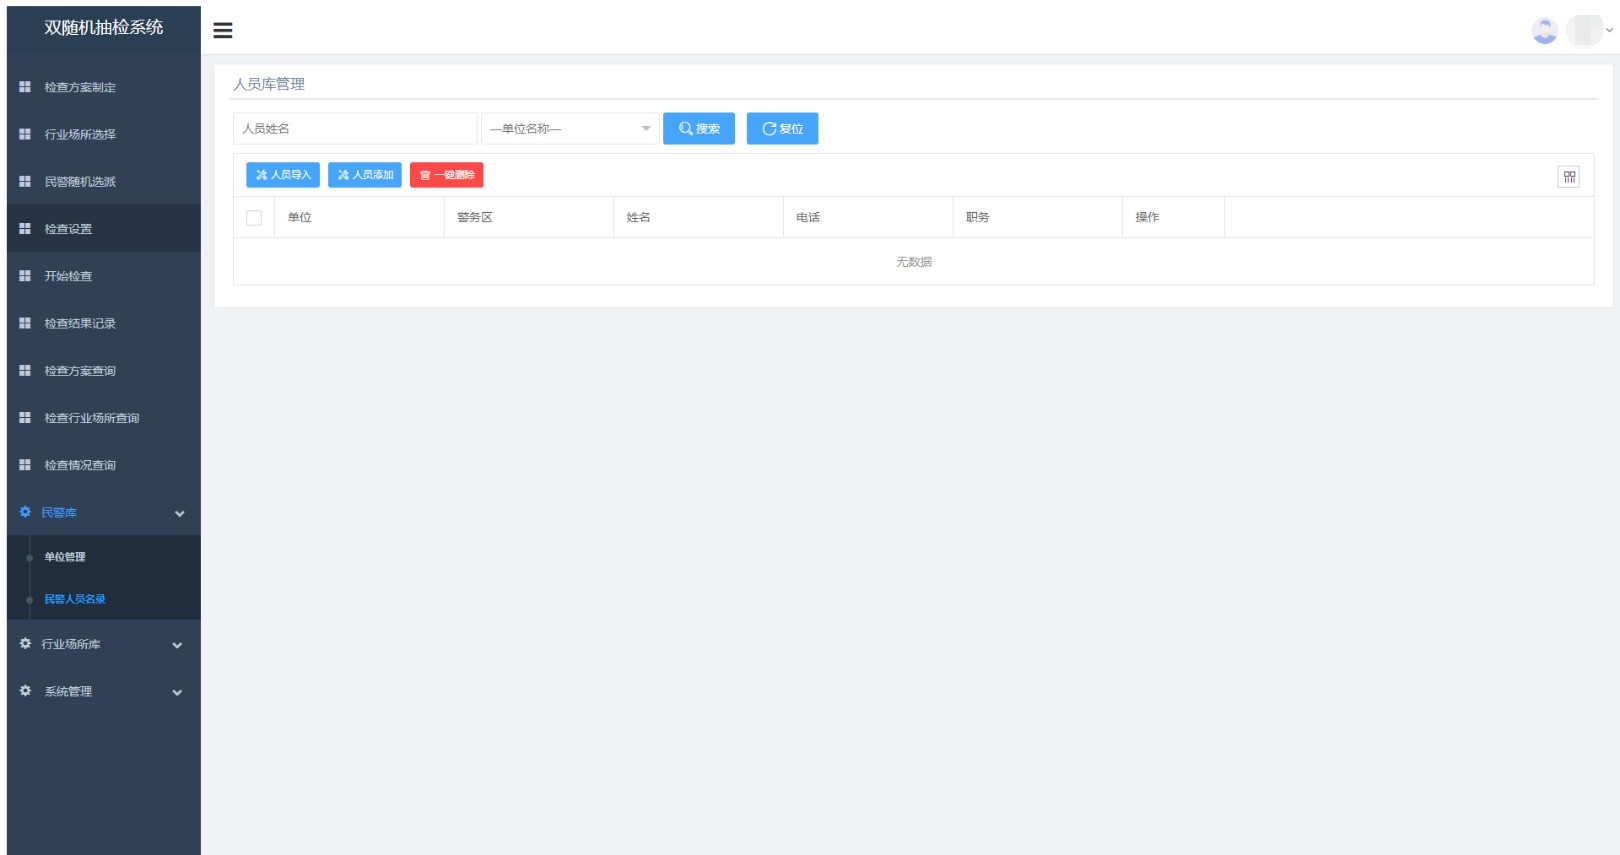Click the grid icon next to 检查方案制定
The image size is (1620, 855).
[25, 87]
